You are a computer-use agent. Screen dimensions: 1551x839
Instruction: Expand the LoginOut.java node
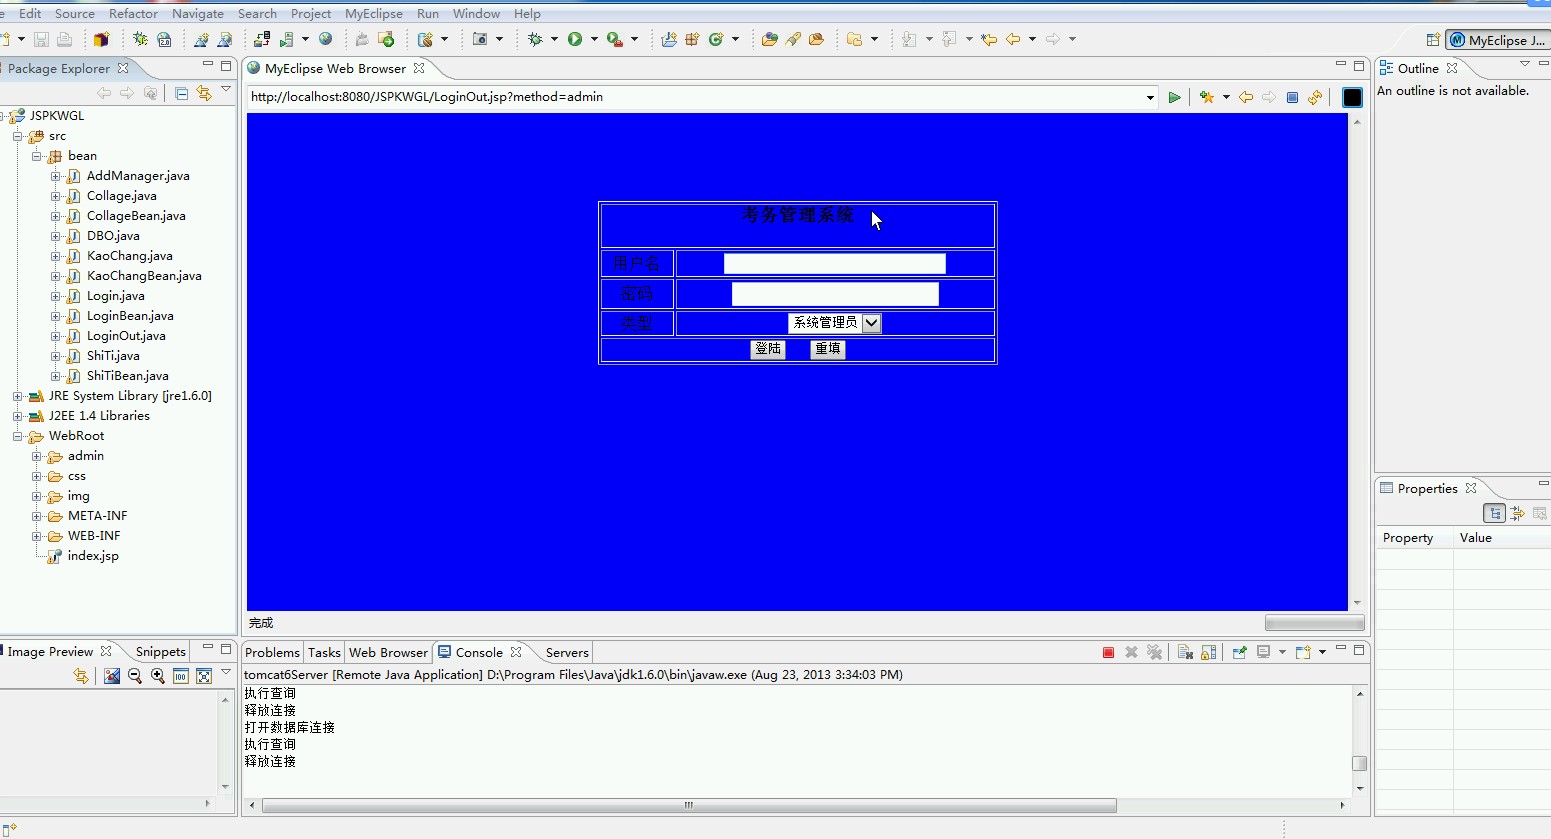[x=56, y=336]
